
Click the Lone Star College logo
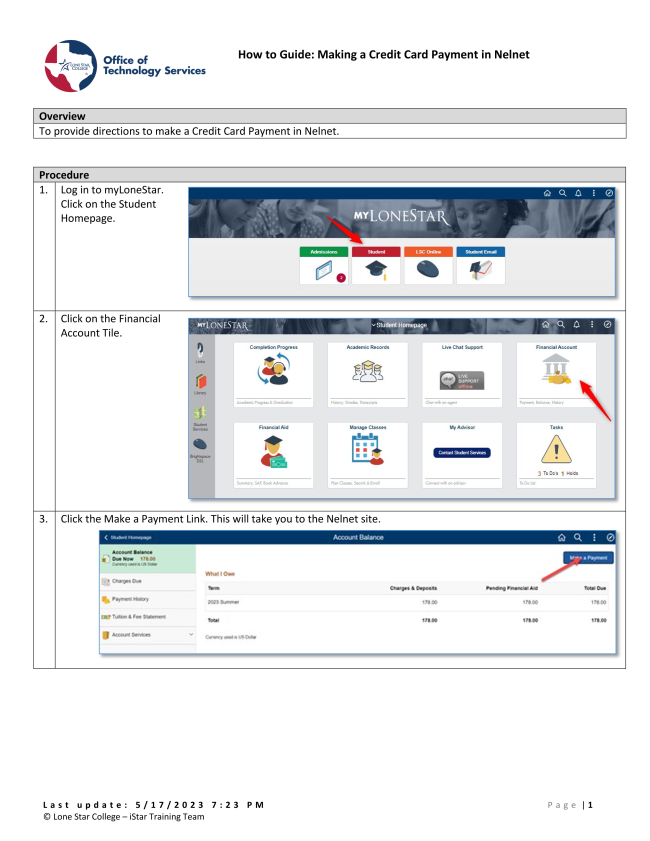tap(71, 65)
